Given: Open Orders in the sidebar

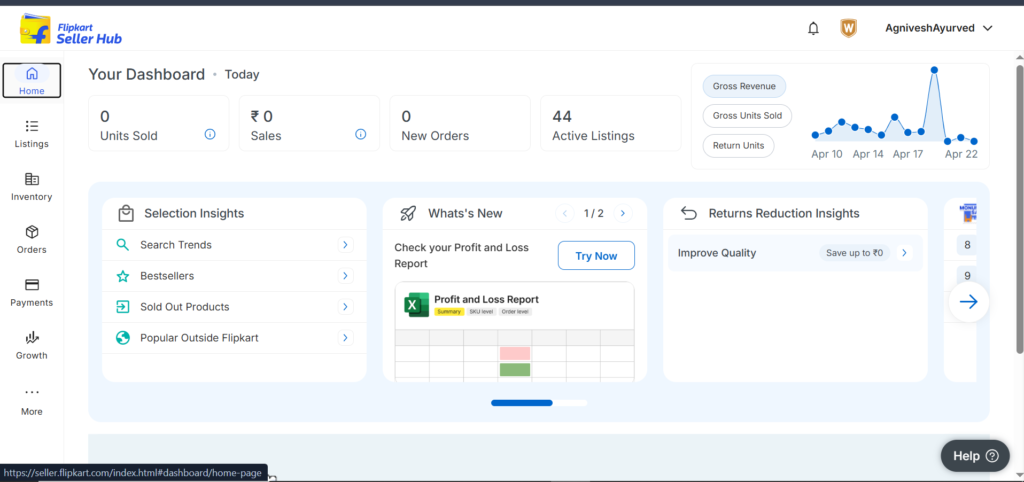Looking at the screenshot, I should [x=31, y=239].
